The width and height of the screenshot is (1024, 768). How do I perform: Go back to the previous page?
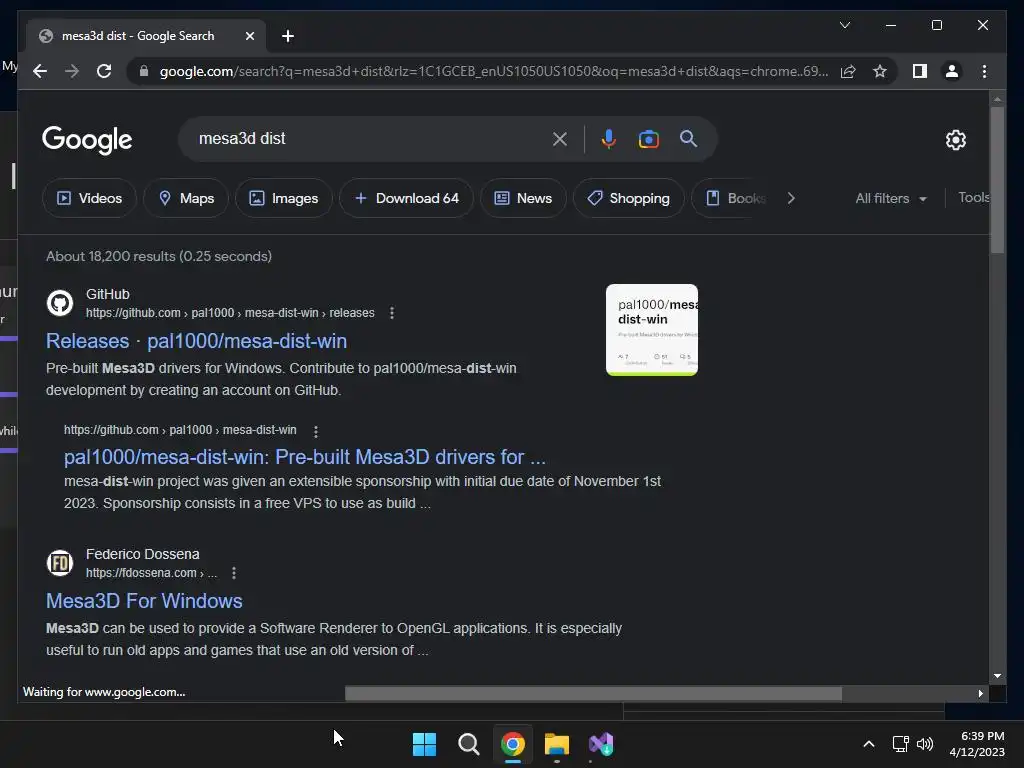(40, 71)
